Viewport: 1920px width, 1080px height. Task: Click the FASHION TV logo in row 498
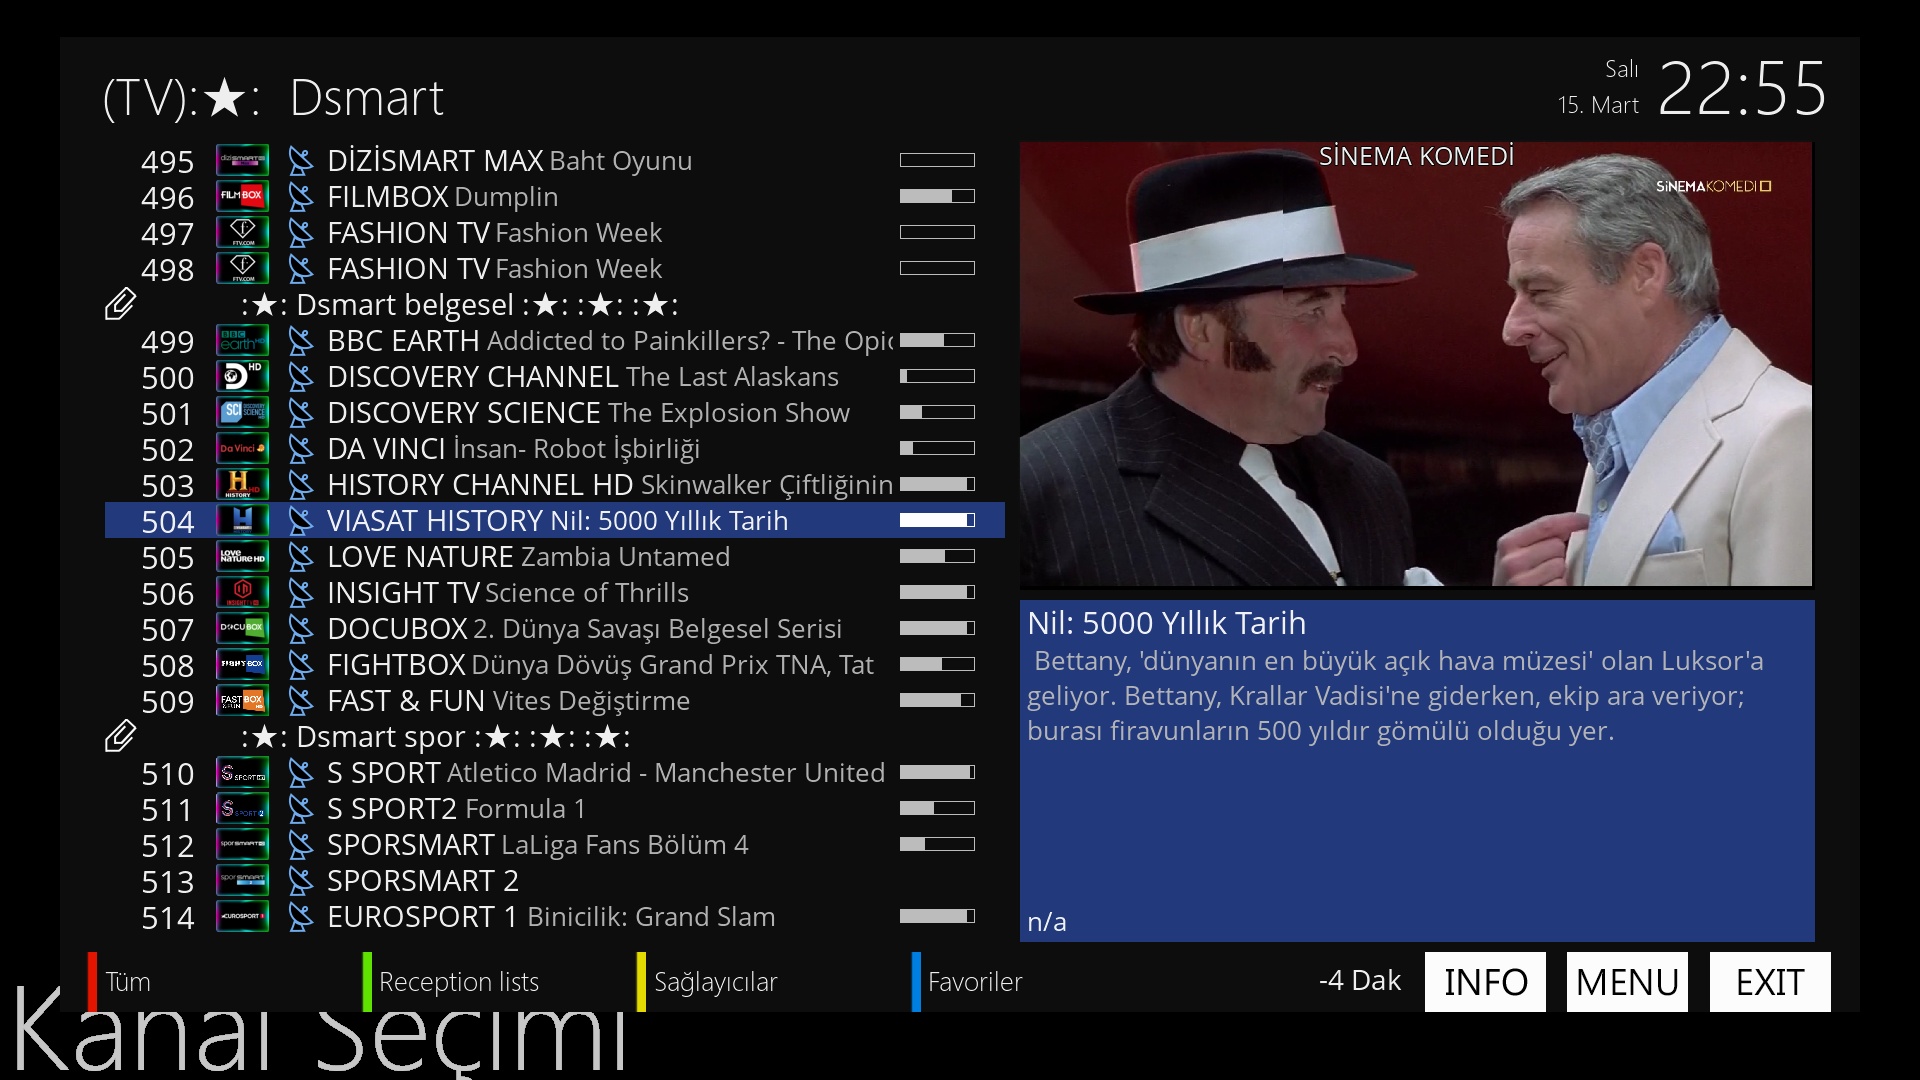click(243, 268)
